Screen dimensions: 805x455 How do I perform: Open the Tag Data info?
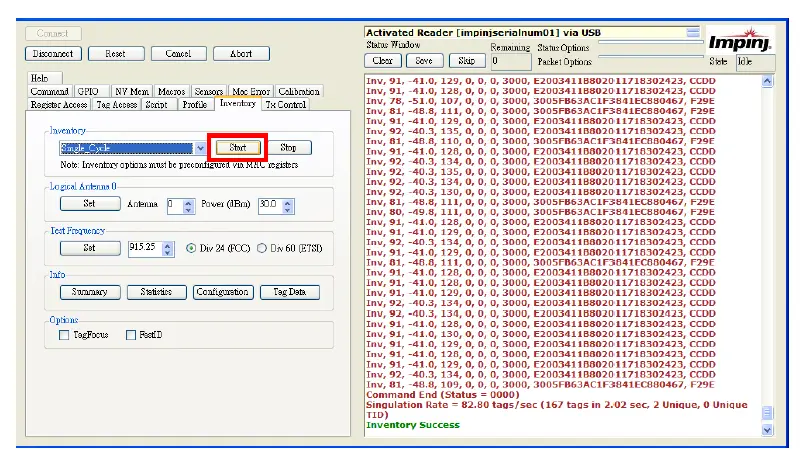[x=289, y=293]
